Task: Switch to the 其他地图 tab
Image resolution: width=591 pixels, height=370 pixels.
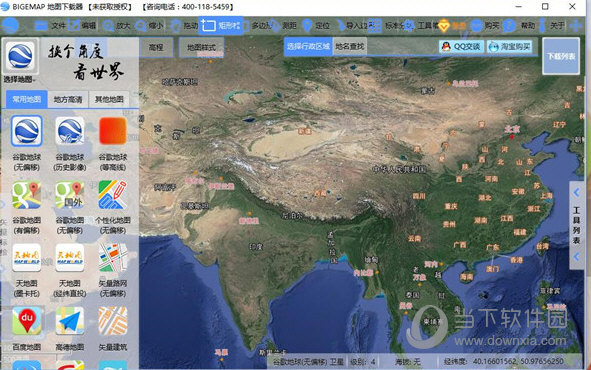Action: click(x=109, y=99)
